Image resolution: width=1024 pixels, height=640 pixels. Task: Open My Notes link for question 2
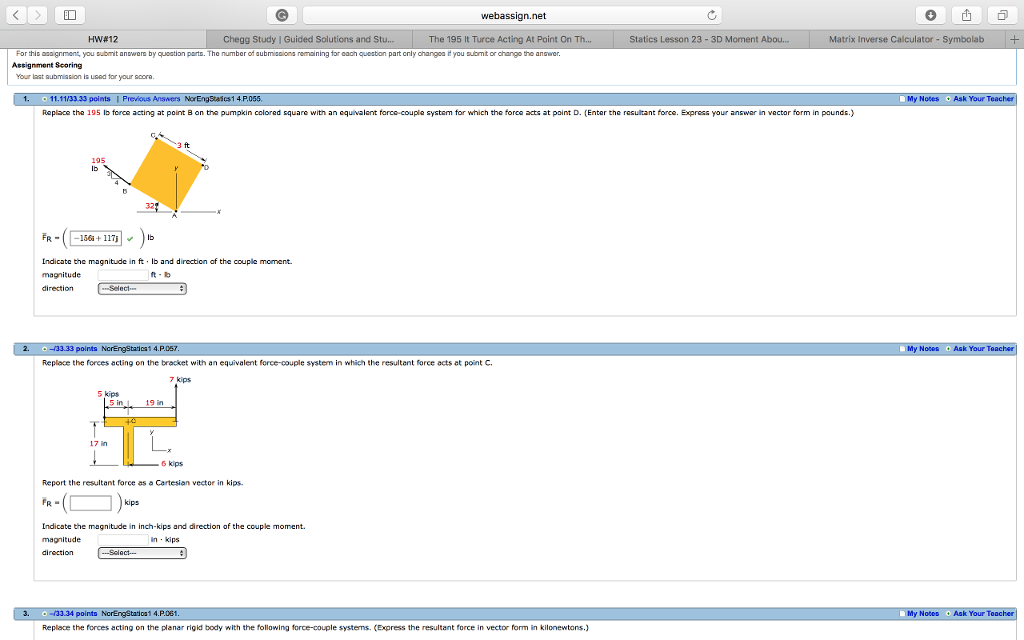[923, 349]
